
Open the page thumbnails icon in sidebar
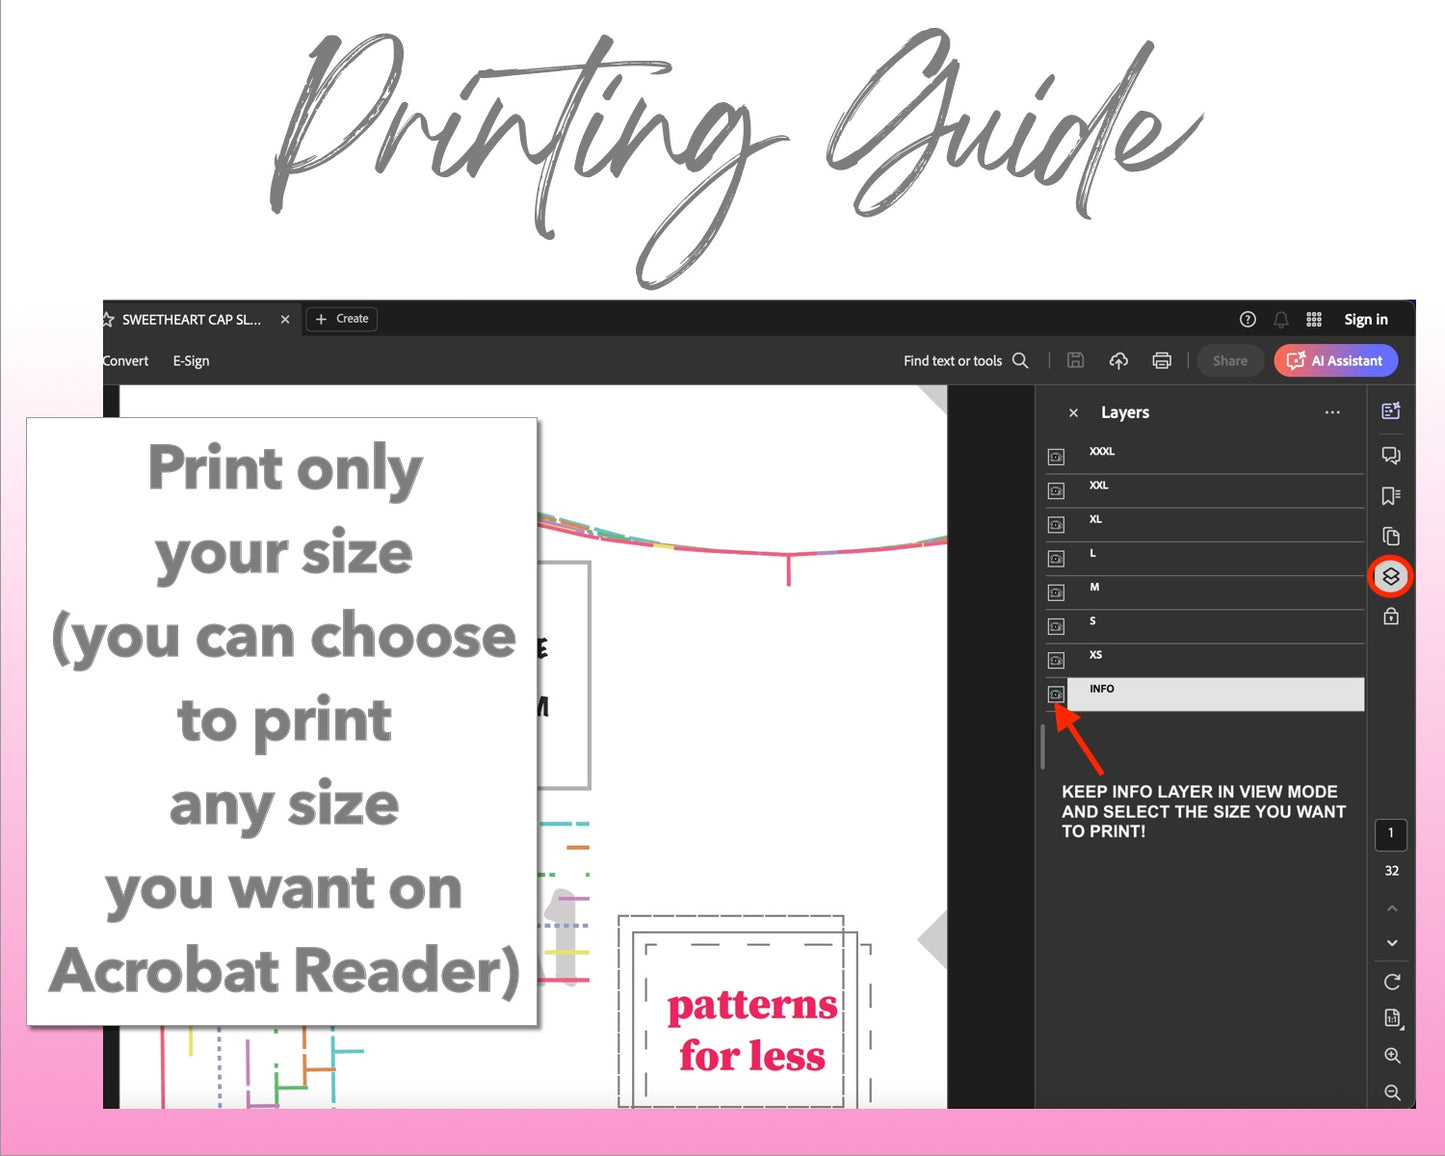(1390, 536)
